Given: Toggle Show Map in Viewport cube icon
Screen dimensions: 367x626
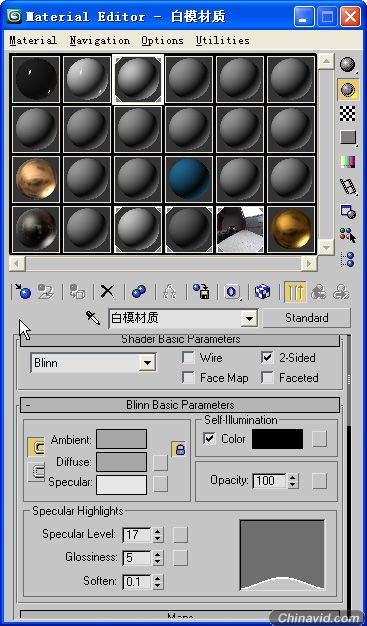Looking at the screenshot, I should 262,291.
